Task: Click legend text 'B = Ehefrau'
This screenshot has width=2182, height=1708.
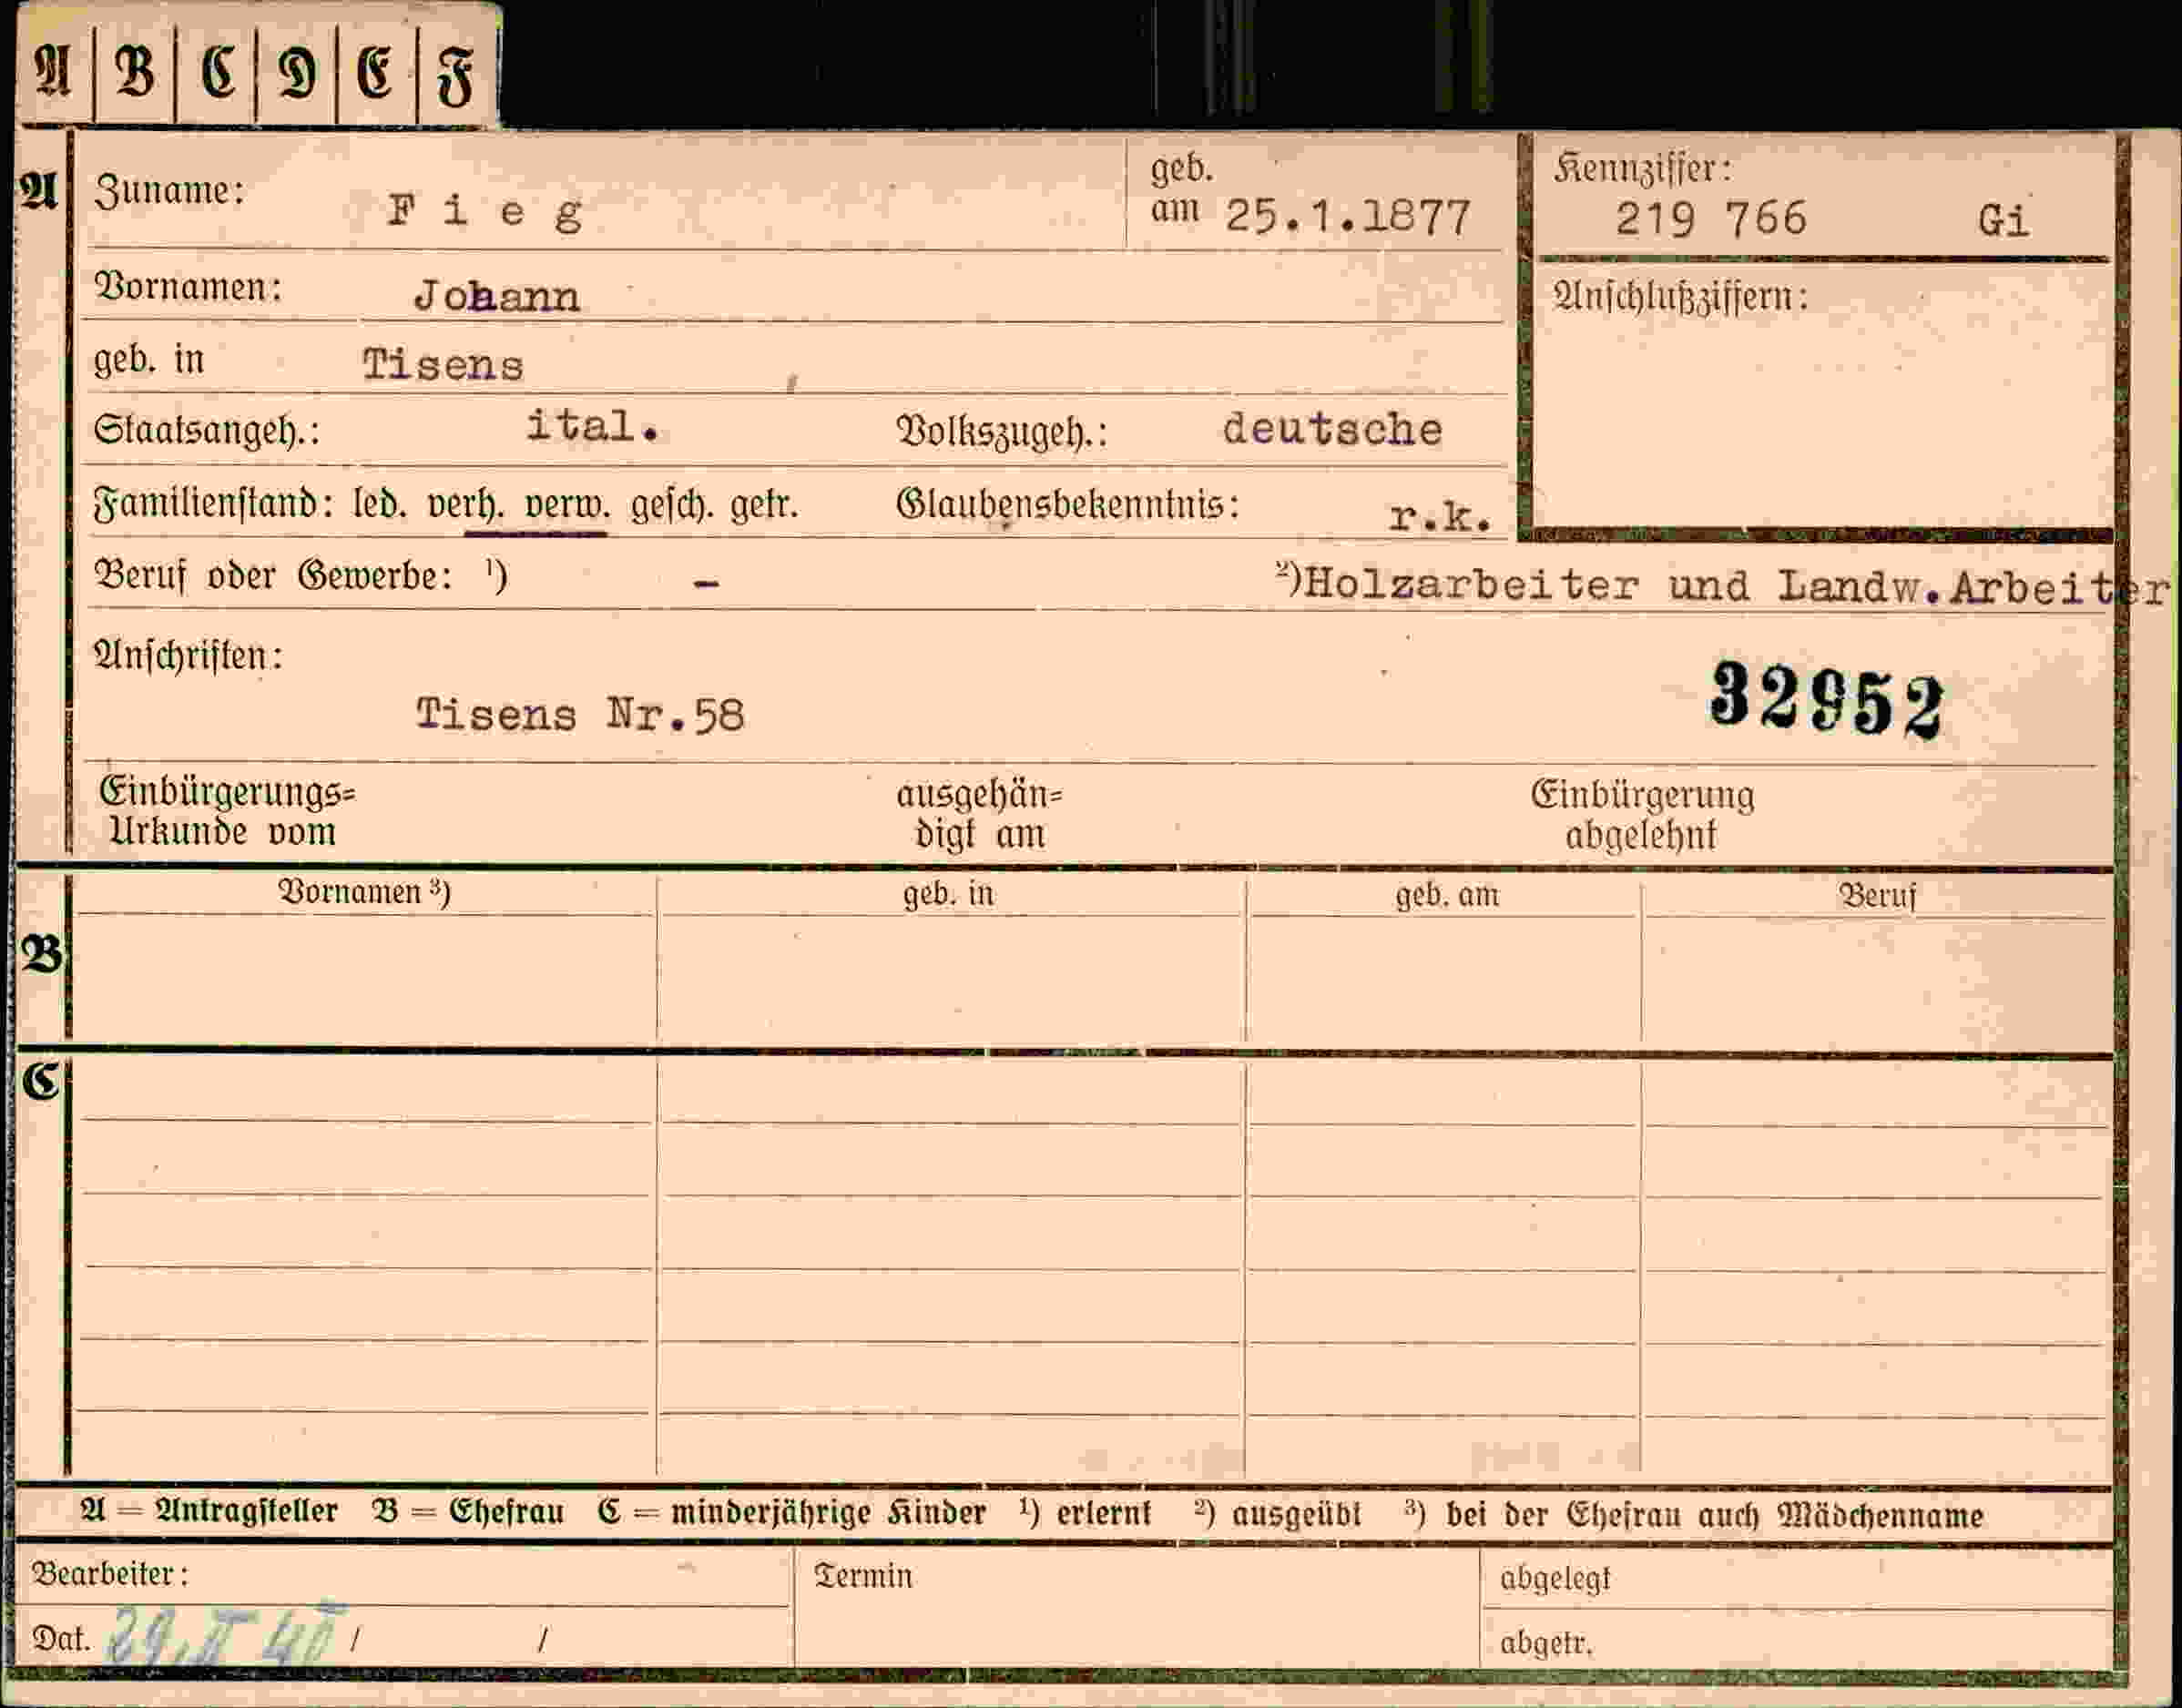Action: pos(468,1511)
